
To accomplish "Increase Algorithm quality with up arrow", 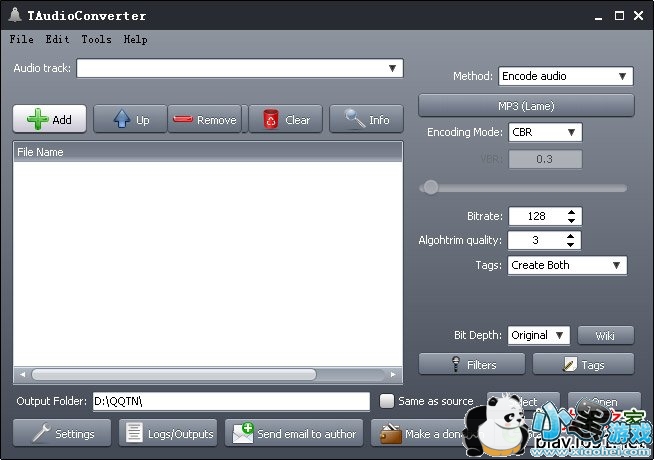I will (571, 236).
